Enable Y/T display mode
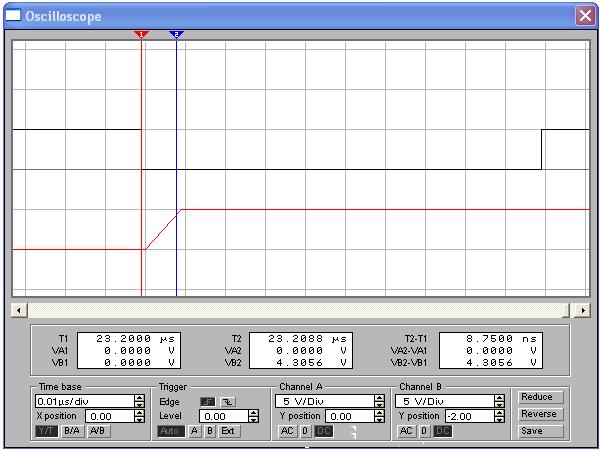 (x=47, y=431)
